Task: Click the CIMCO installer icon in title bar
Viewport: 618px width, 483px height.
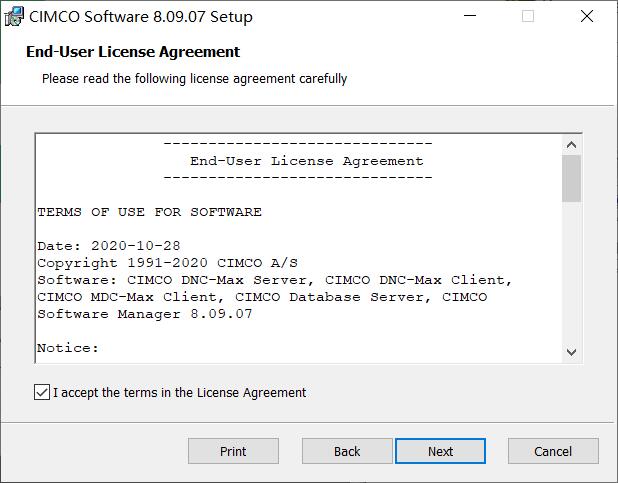Action: 16,16
